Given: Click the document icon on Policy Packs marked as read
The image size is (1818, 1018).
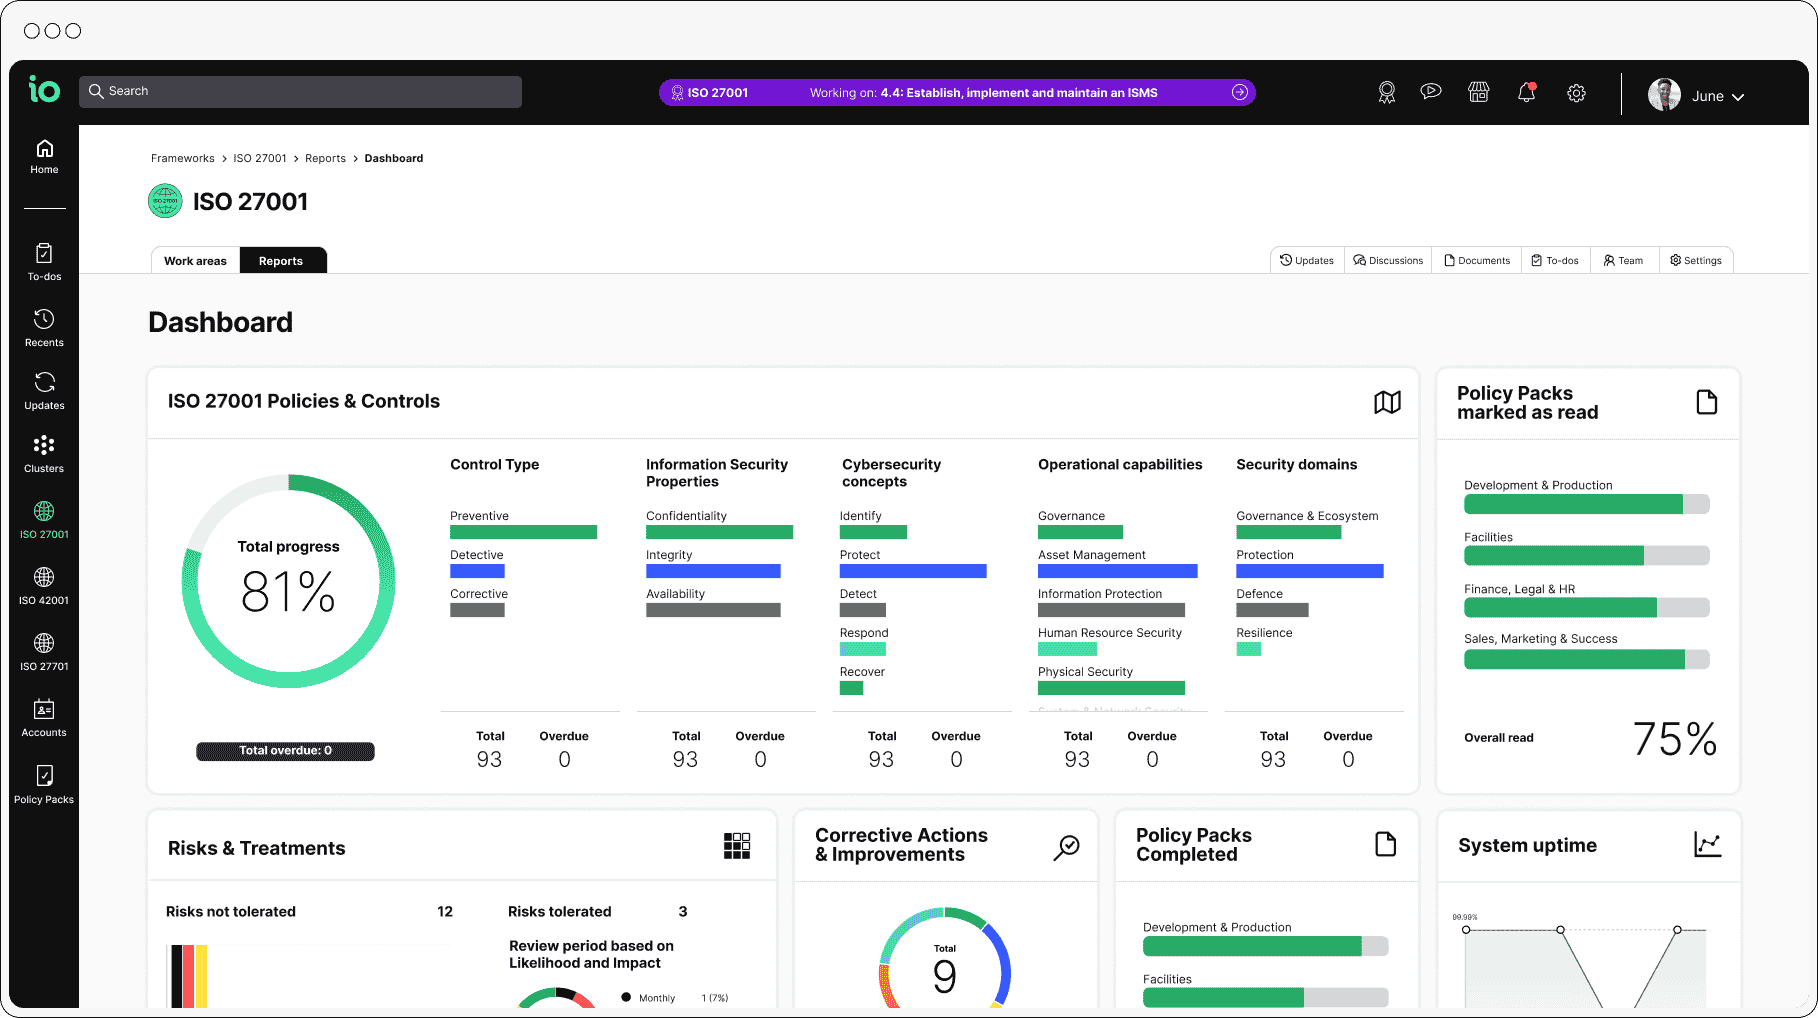Looking at the screenshot, I should pos(1707,402).
